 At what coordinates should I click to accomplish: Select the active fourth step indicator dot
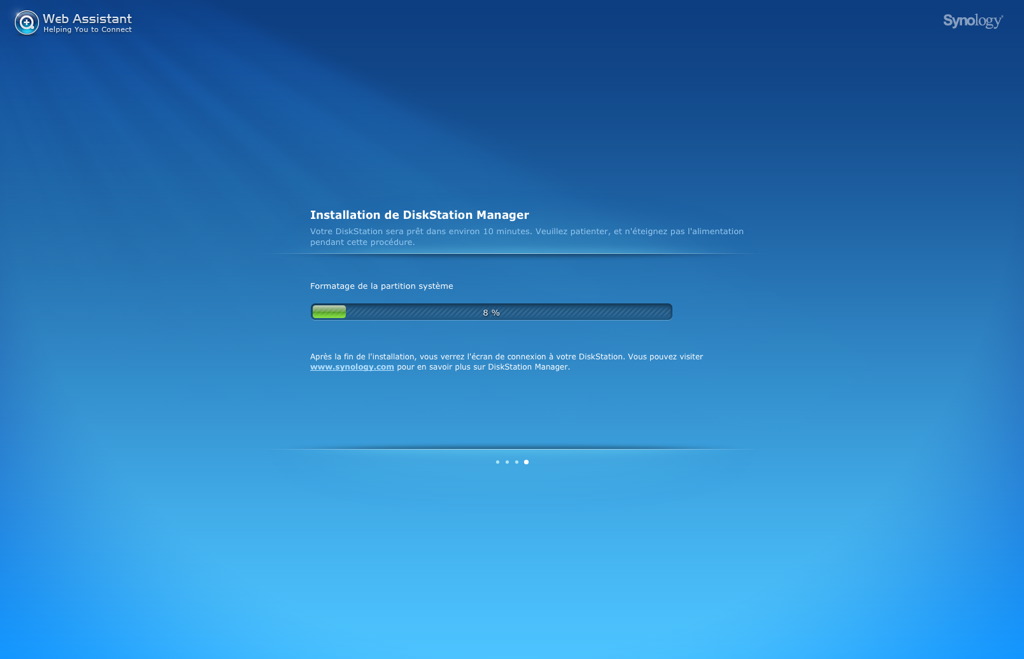tap(526, 462)
